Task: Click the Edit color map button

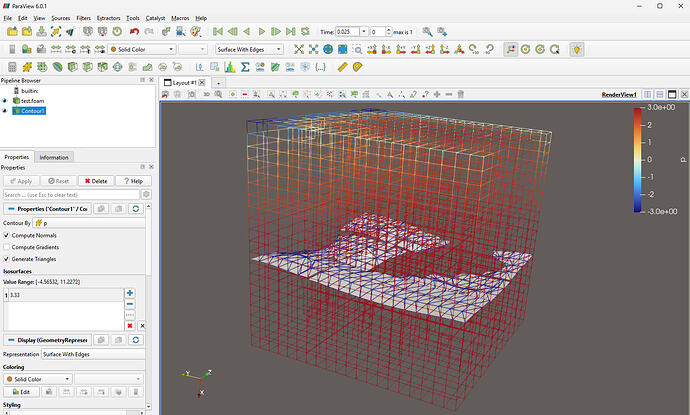Action: tap(21, 392)
